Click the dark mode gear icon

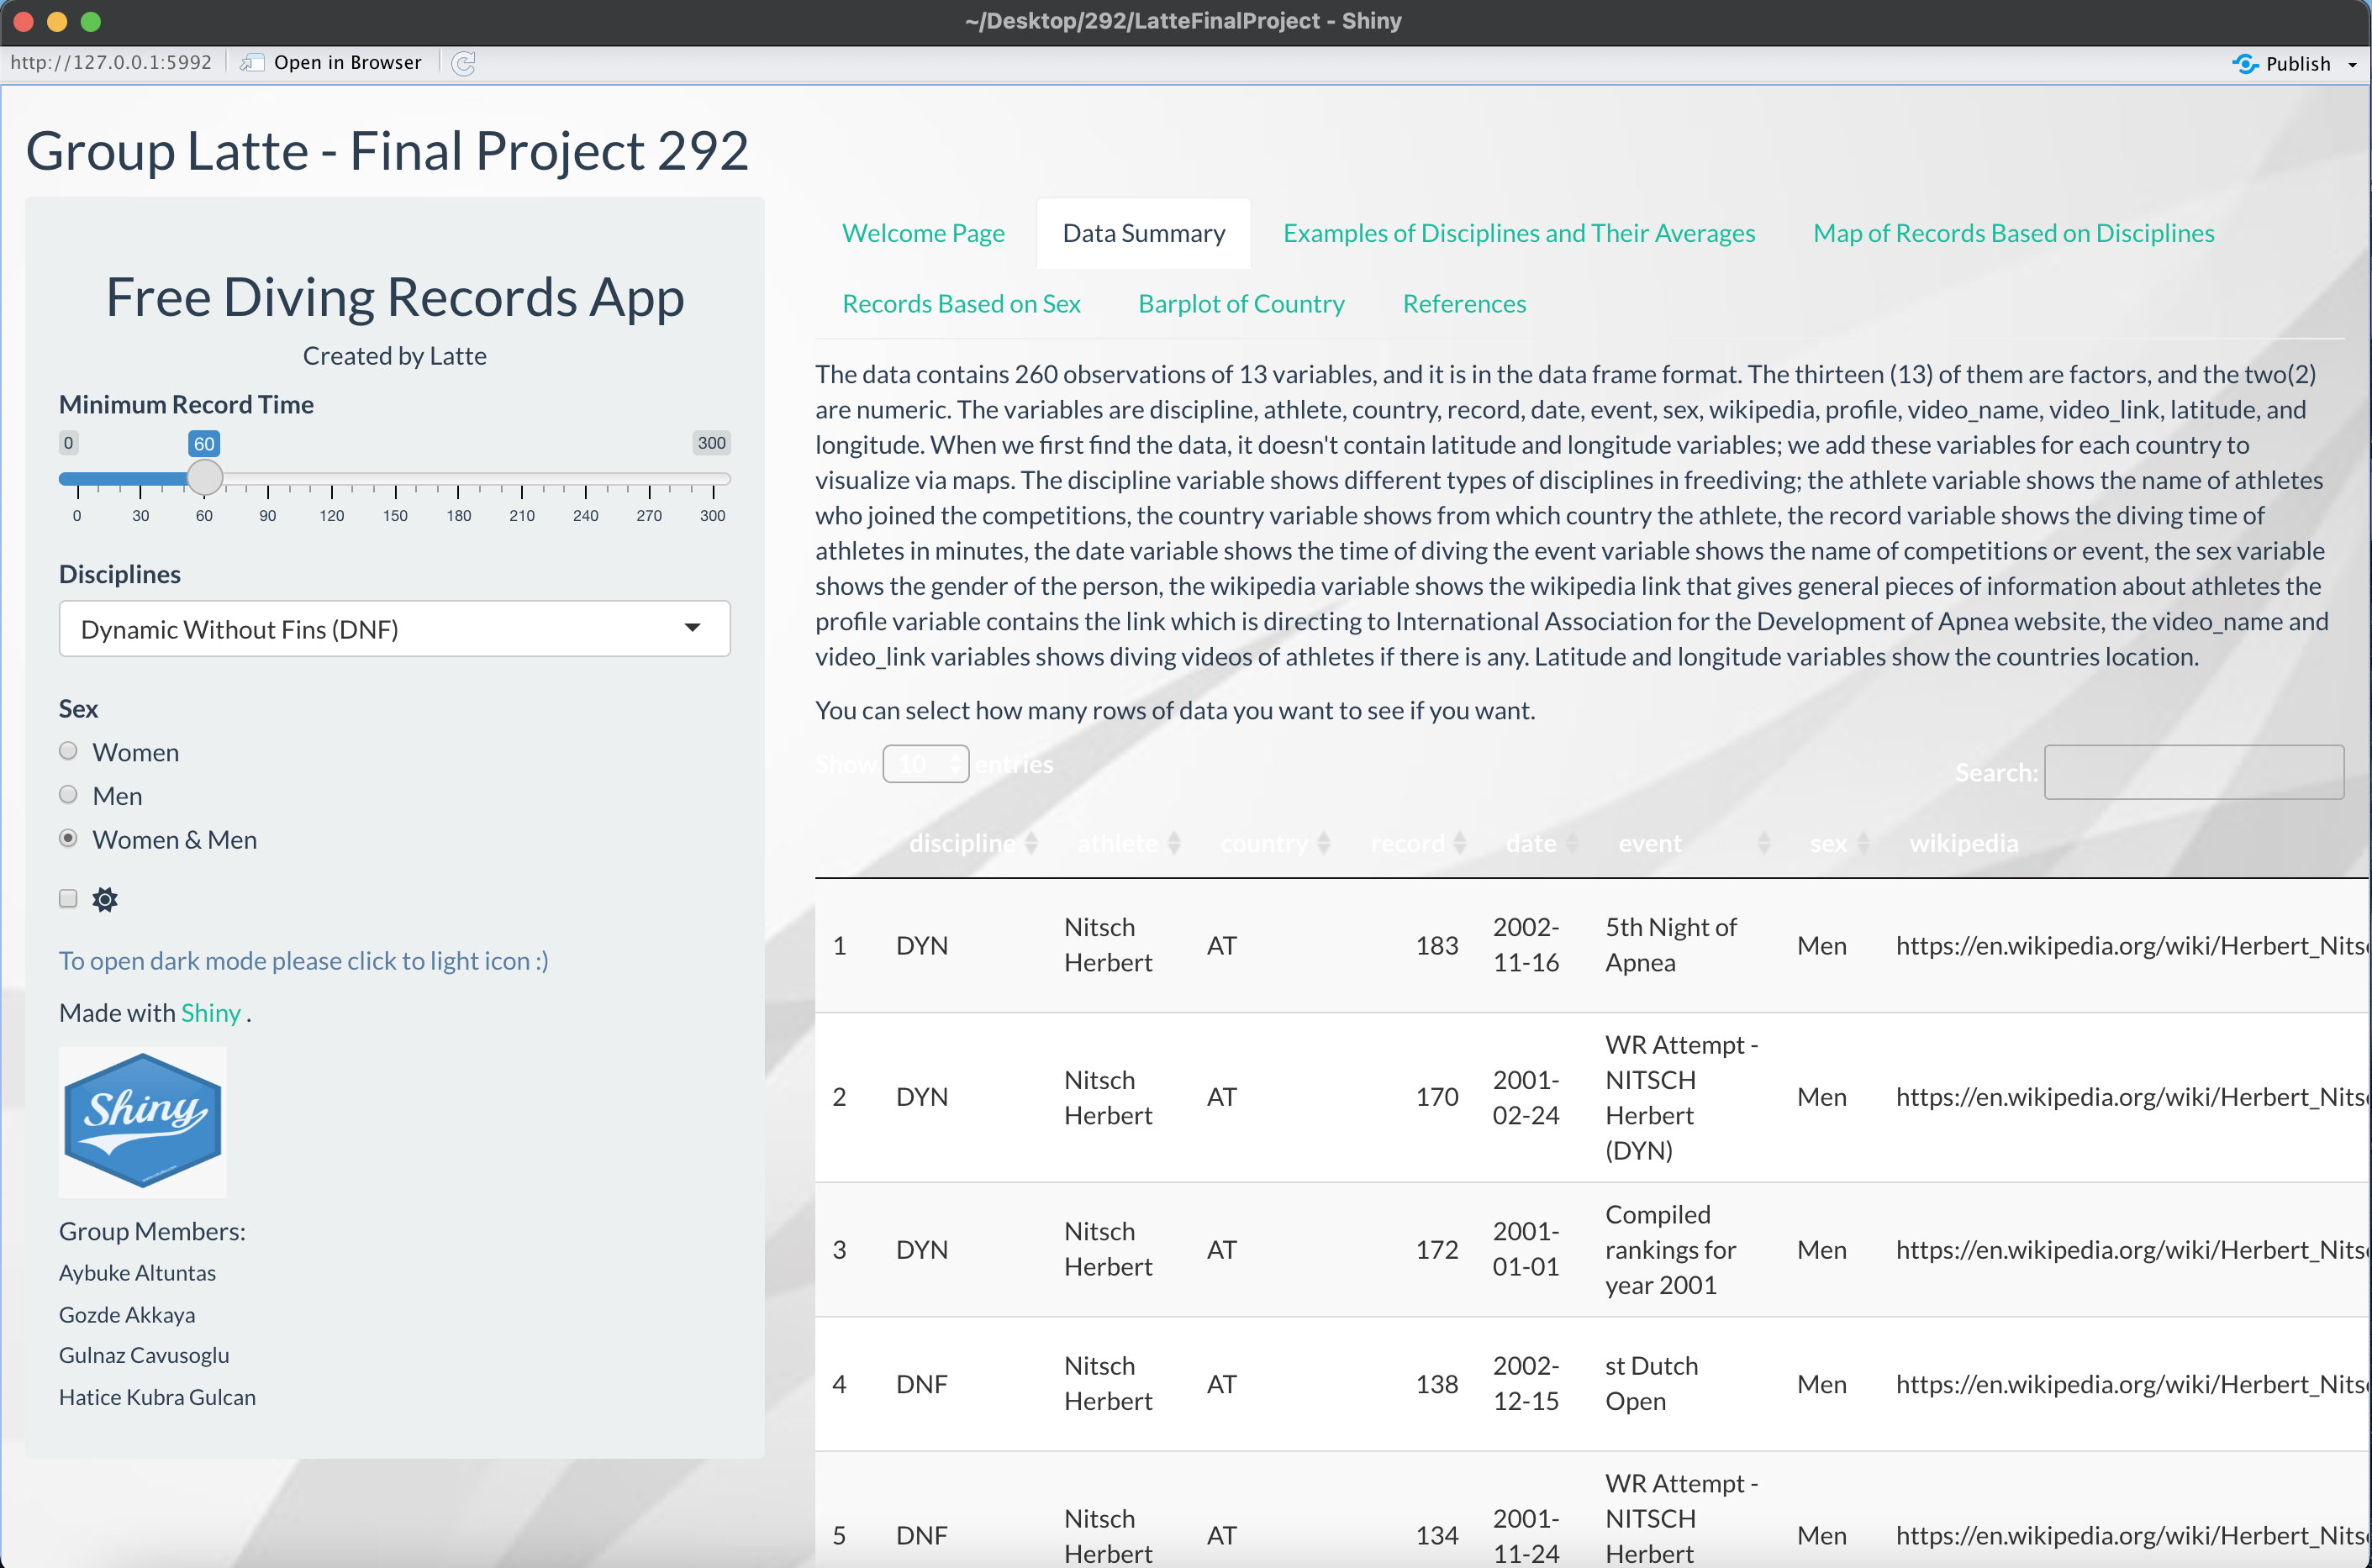[x=105, y=899]
